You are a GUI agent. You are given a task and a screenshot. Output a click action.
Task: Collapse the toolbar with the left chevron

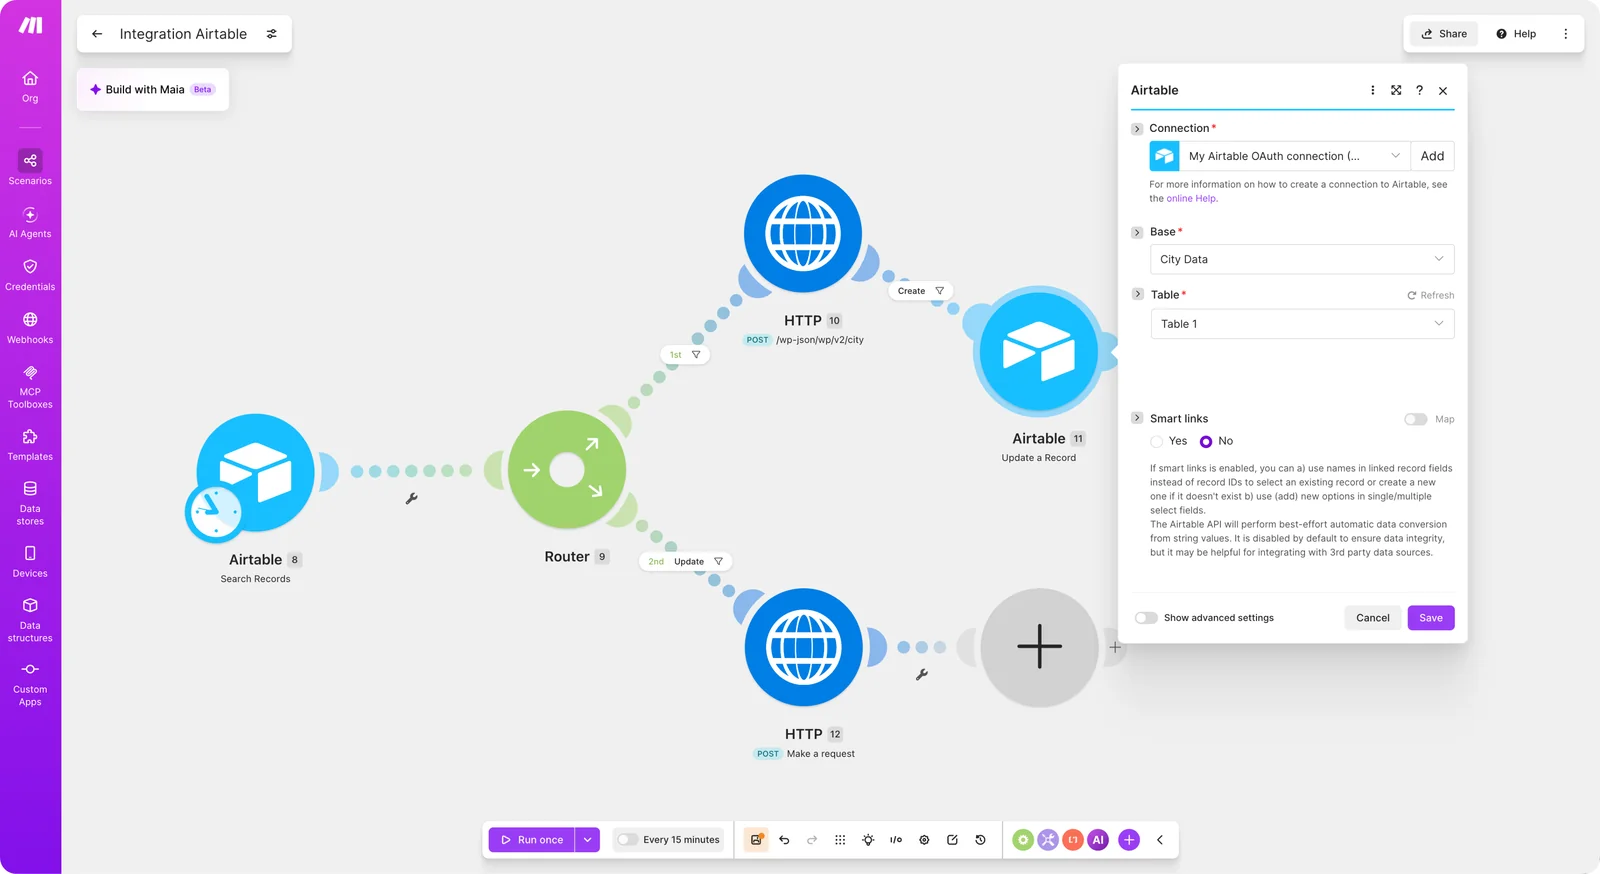1160,840
